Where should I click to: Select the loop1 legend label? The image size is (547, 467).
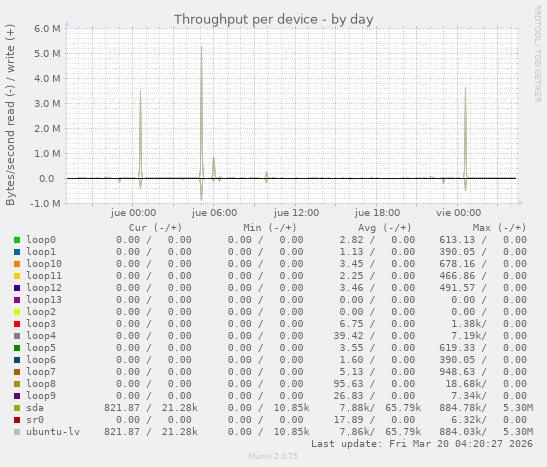[x=41, y=252]
